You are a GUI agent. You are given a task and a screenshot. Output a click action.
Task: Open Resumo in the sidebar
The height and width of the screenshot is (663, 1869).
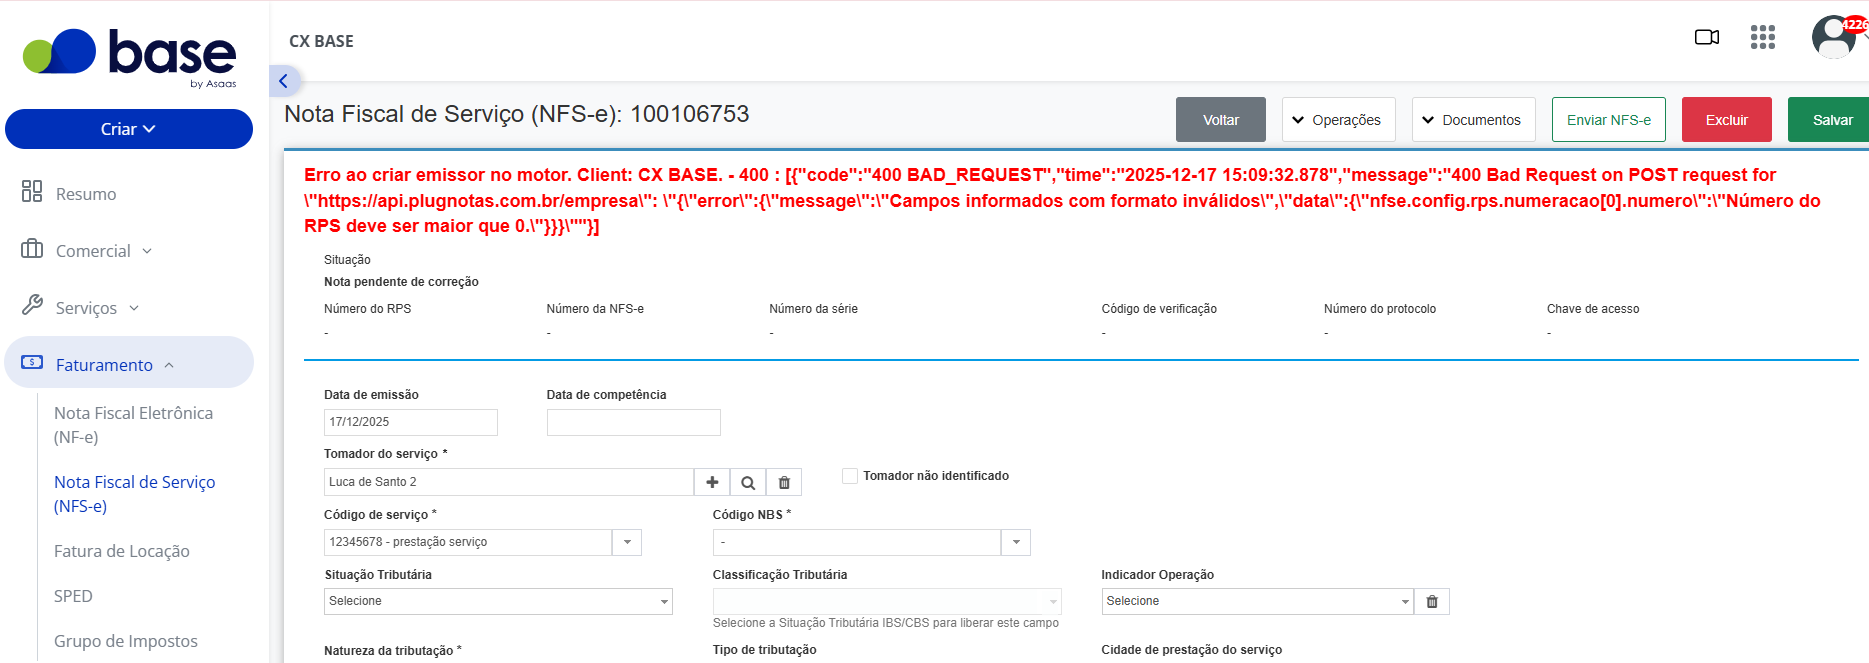coord(86,194)
